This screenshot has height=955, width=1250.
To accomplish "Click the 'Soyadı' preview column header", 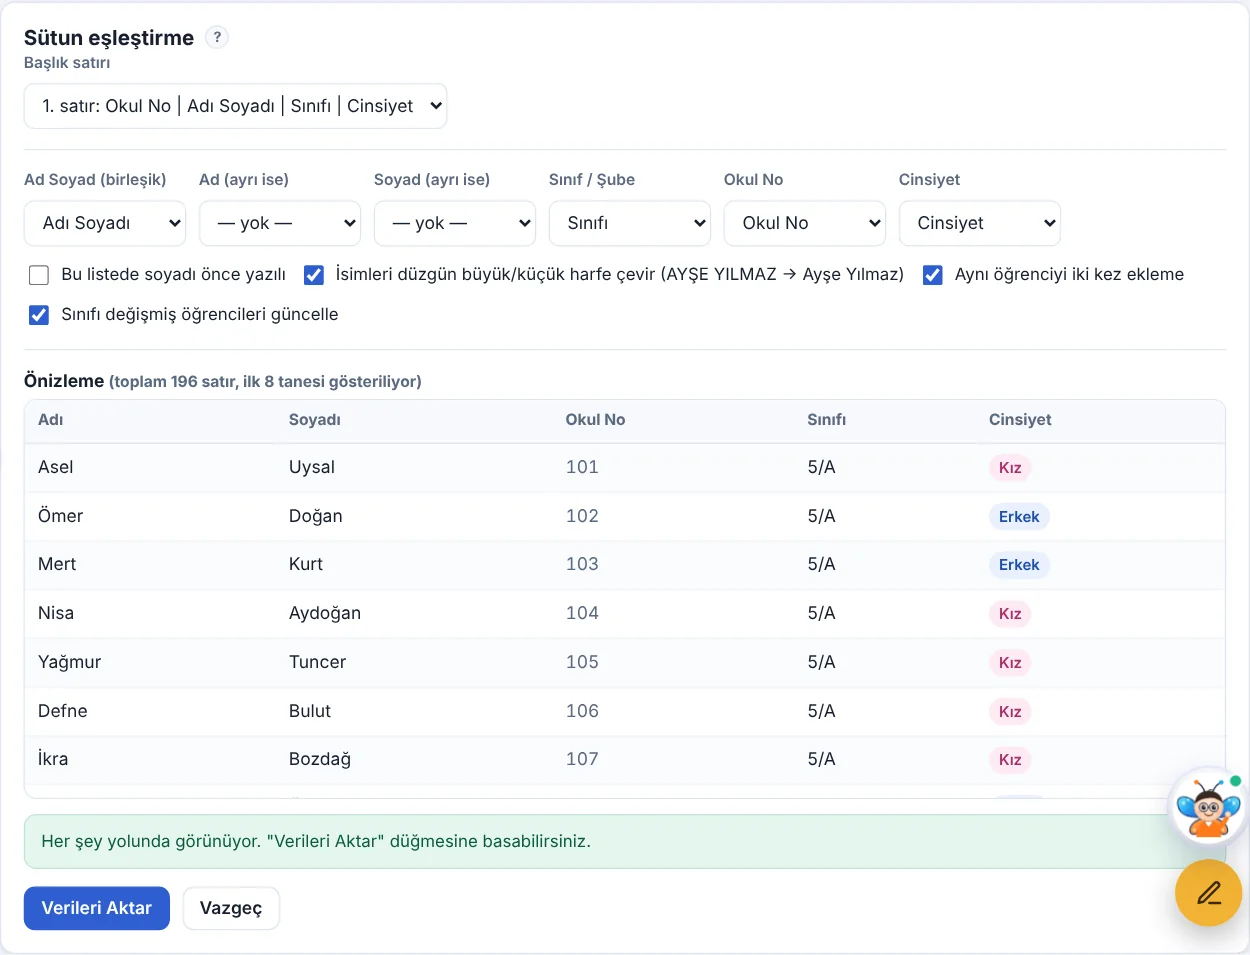I will click(x=315, y=420).
